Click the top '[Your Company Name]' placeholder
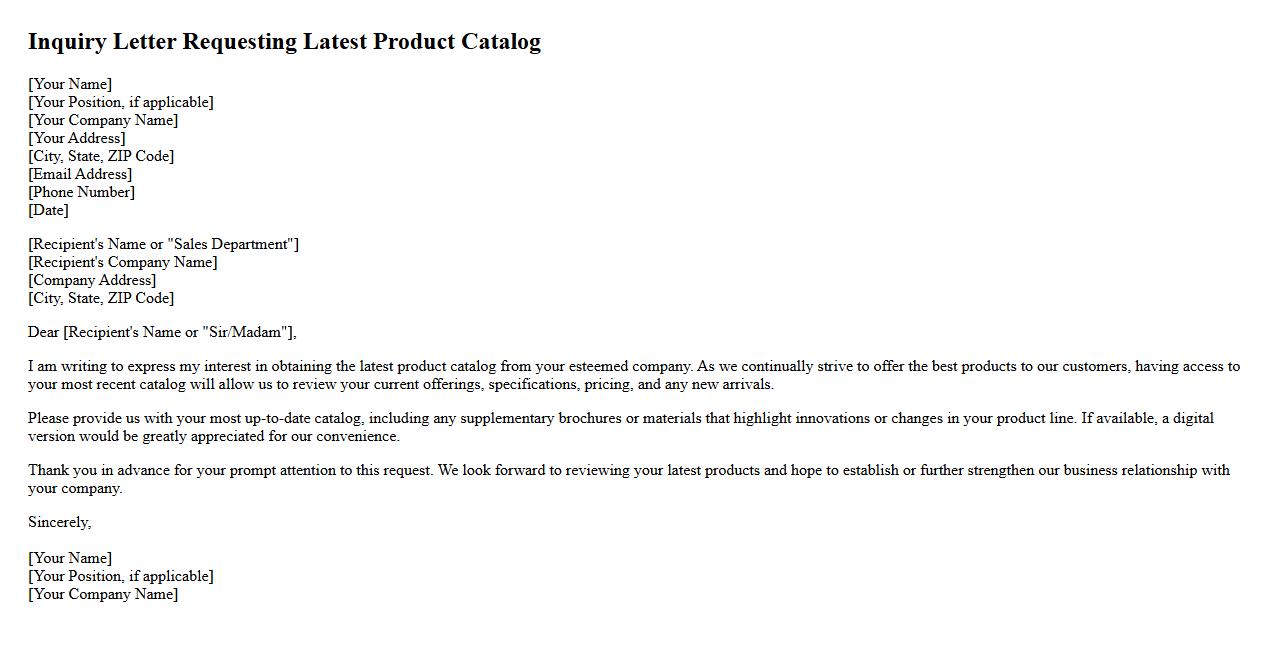1278x650 pixels. tap(103, 120)
